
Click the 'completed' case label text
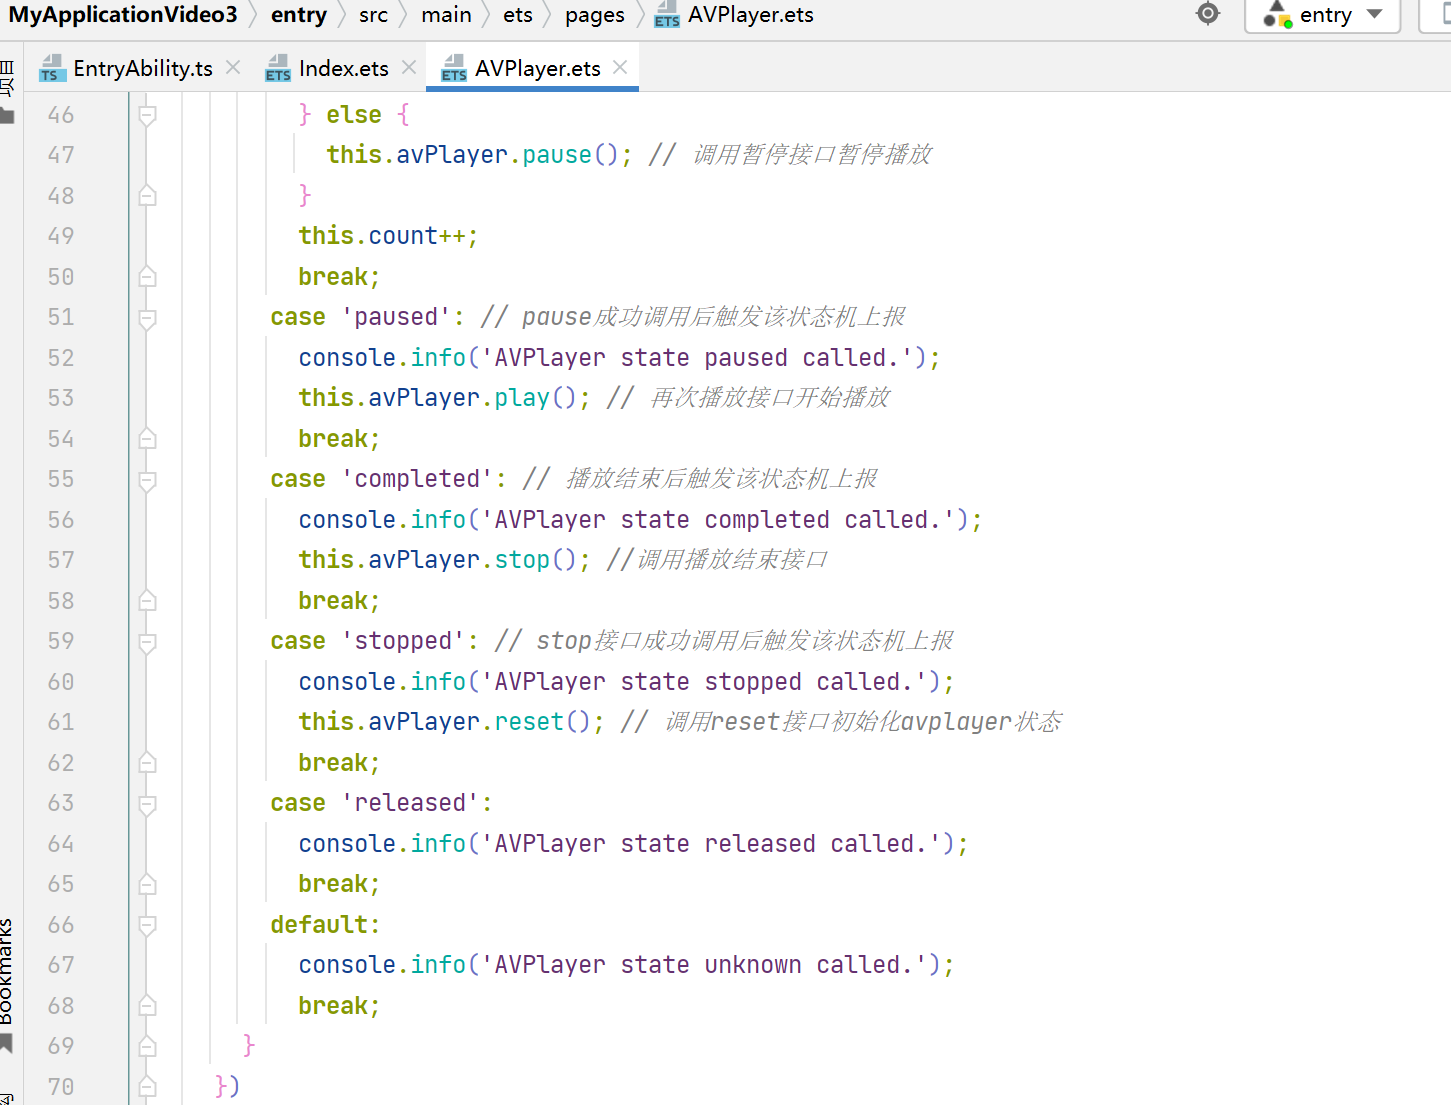tap(417, 479)
